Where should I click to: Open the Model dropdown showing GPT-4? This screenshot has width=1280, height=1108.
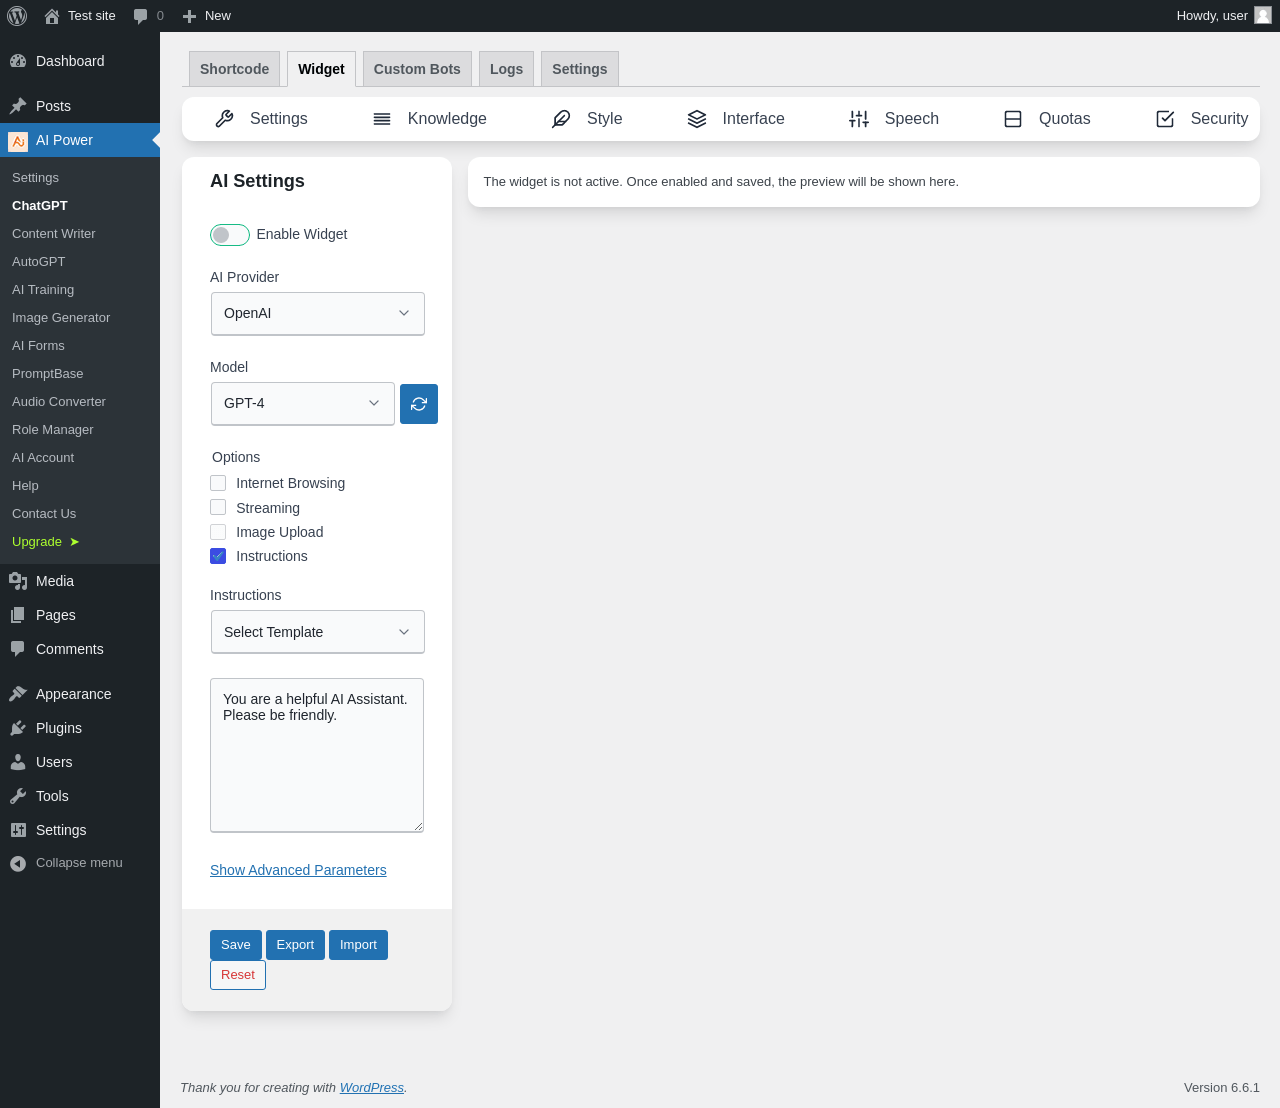click(x=303, y=404)
